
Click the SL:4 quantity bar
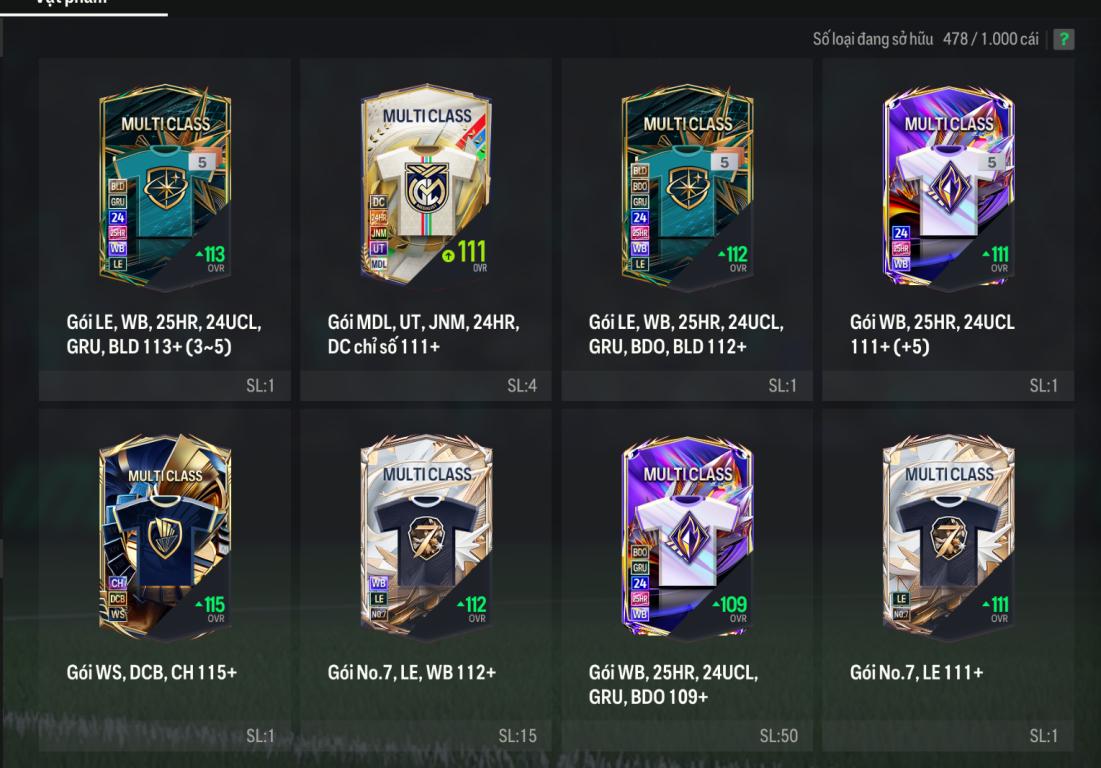click(x=426, y=385)
